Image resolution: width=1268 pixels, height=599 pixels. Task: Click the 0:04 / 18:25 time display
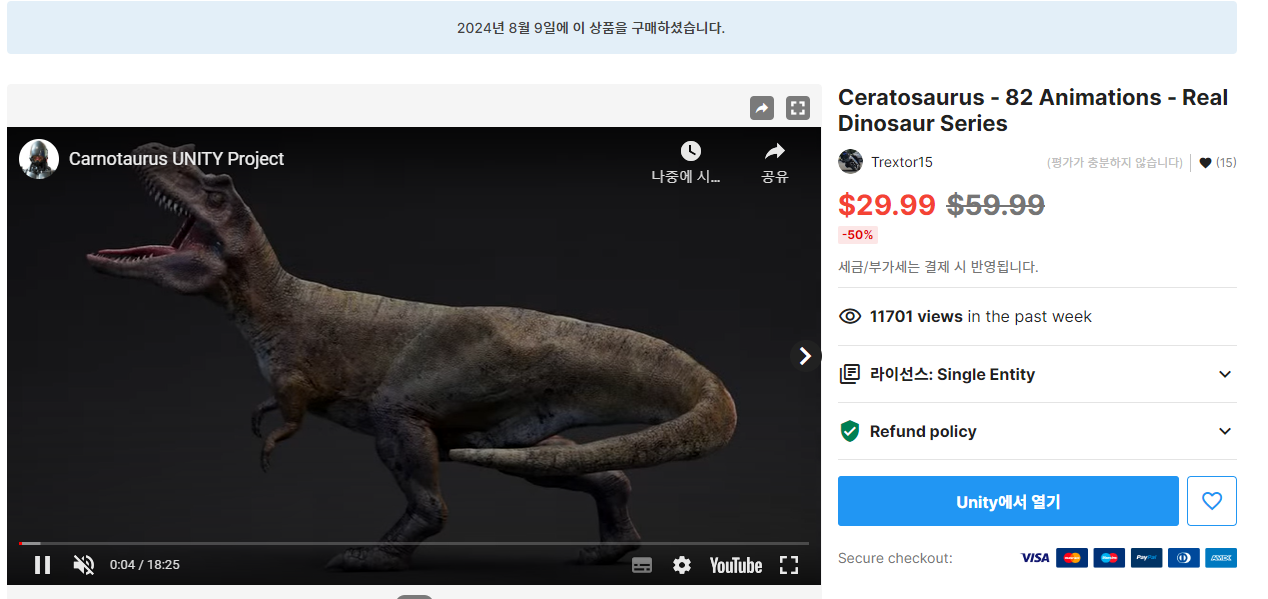point(144,565)
